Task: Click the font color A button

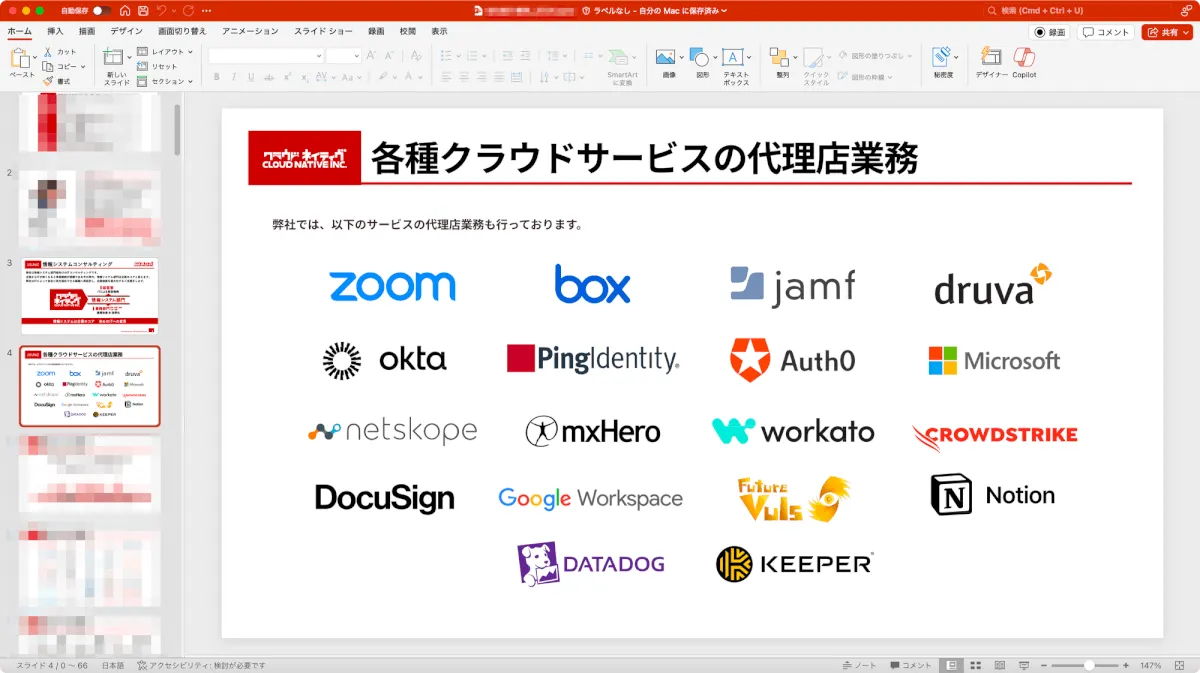Action: point(410,76)
